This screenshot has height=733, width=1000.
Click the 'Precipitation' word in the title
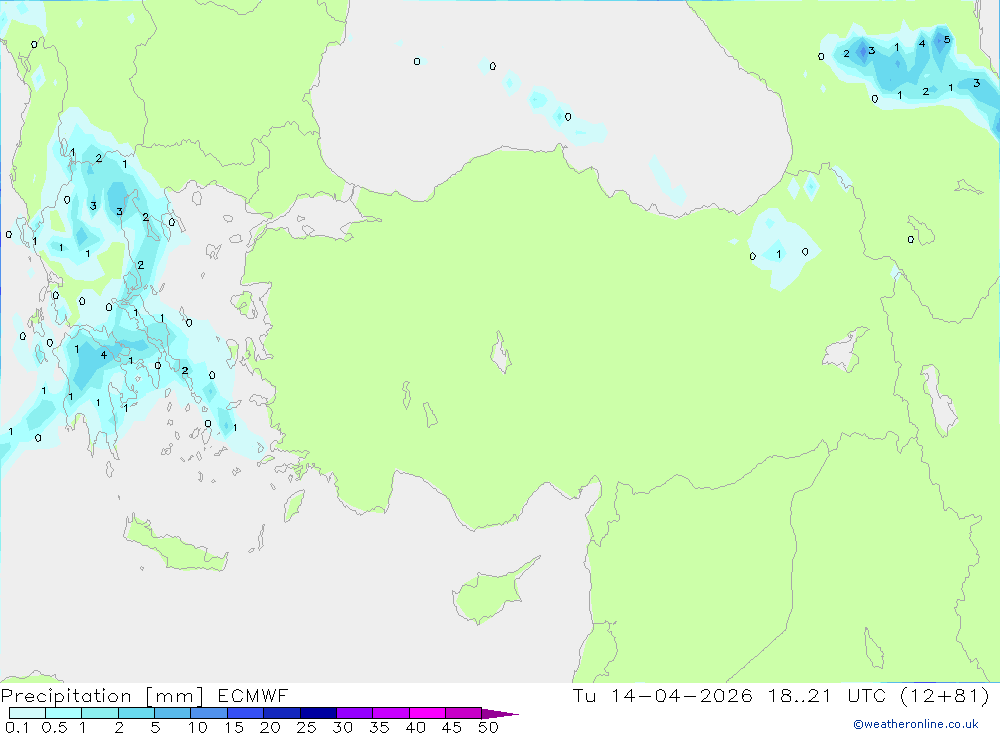[66, 696]
